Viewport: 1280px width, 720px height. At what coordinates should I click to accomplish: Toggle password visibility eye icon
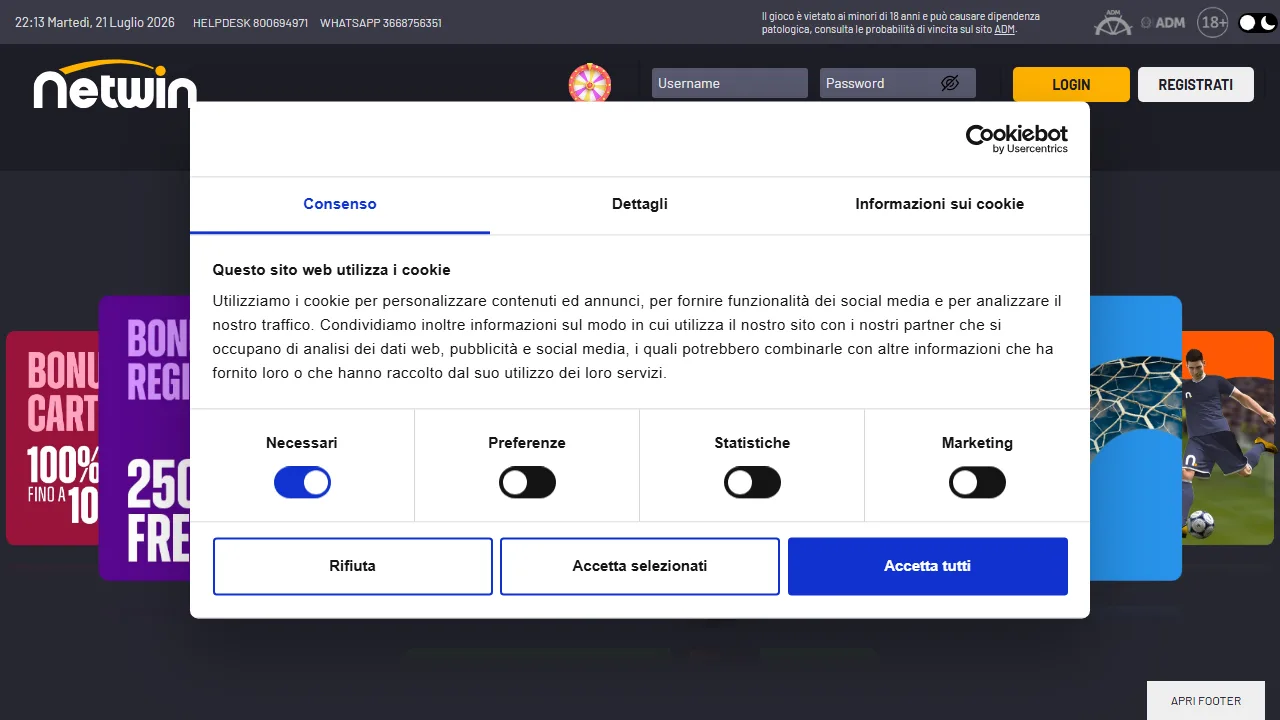point(950,83)
